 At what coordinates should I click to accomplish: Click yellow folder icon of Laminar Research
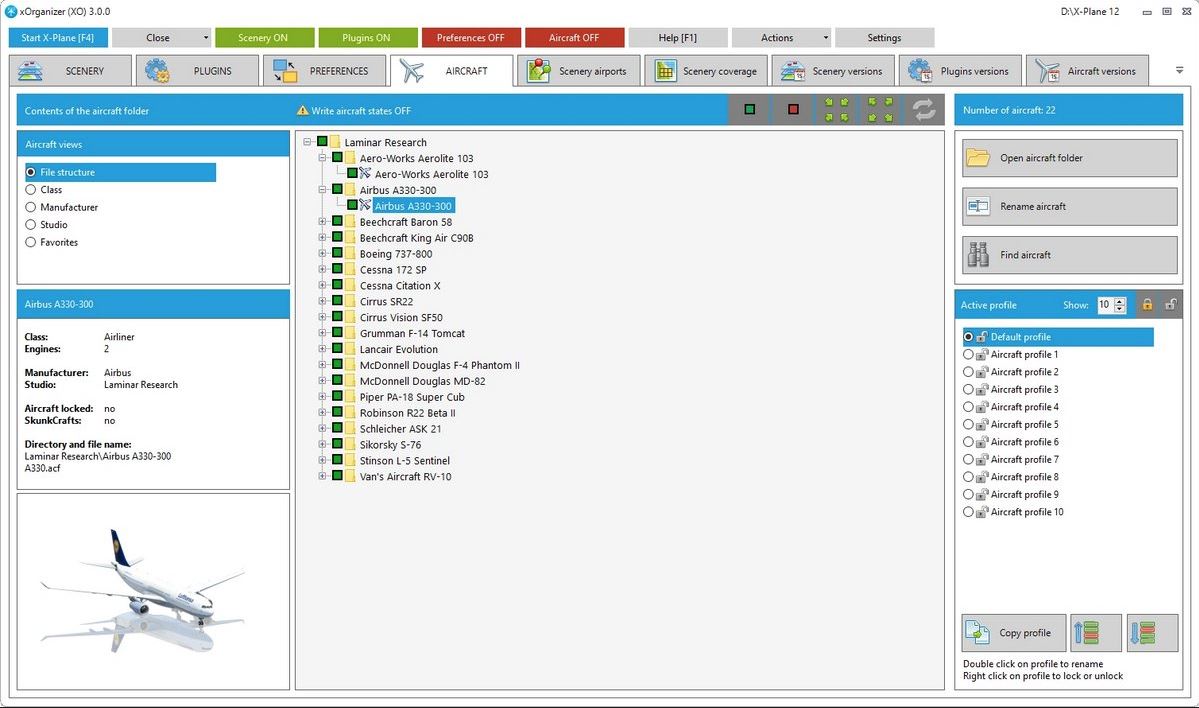(x=335, y=141)
